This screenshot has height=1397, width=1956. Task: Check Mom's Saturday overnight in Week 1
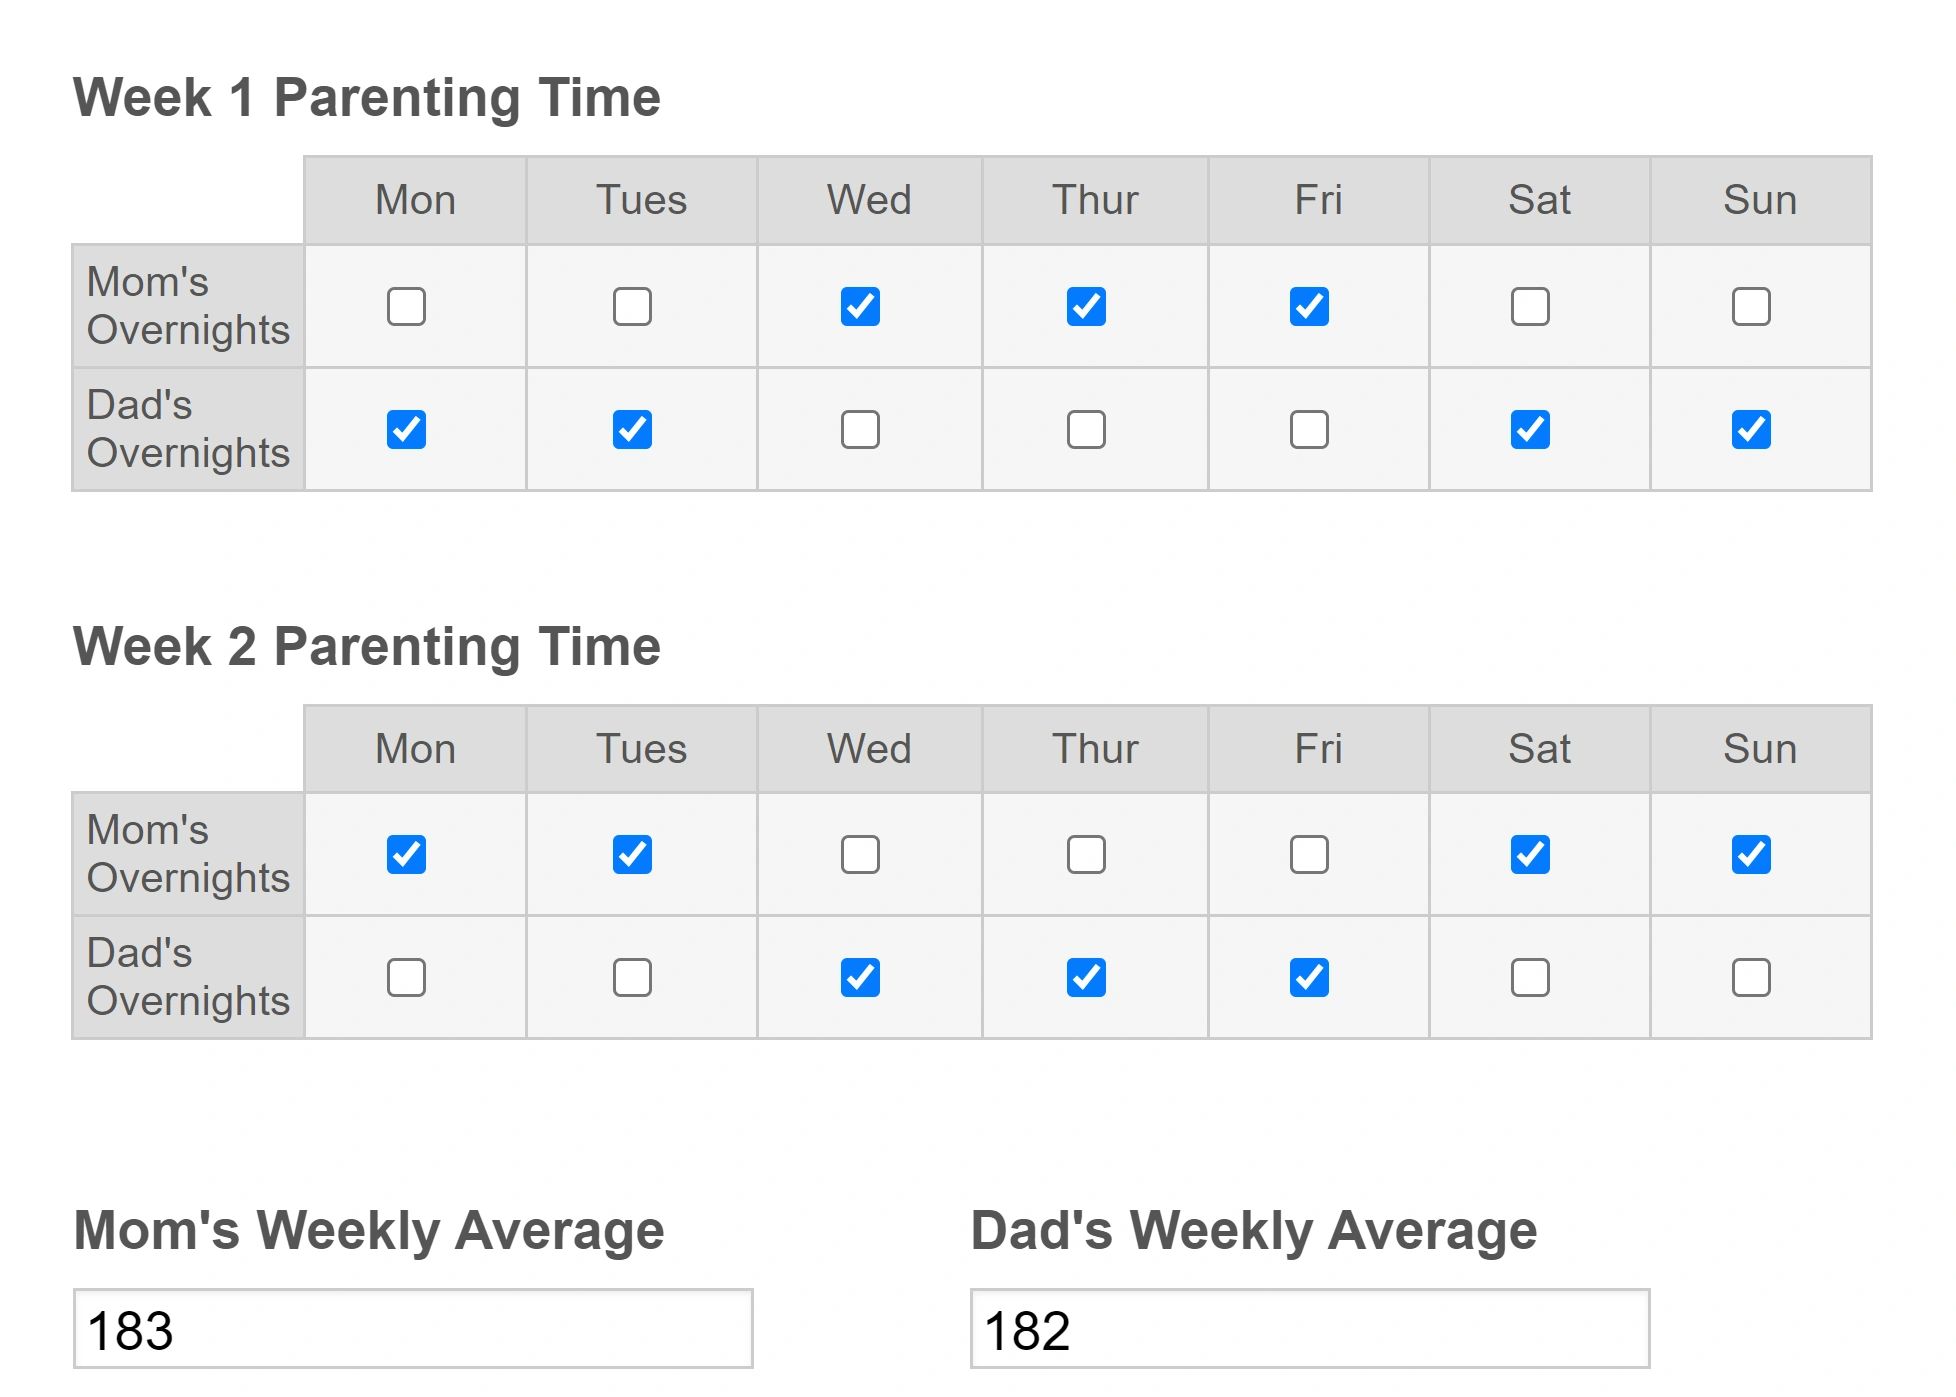[x=1529, y=307]
